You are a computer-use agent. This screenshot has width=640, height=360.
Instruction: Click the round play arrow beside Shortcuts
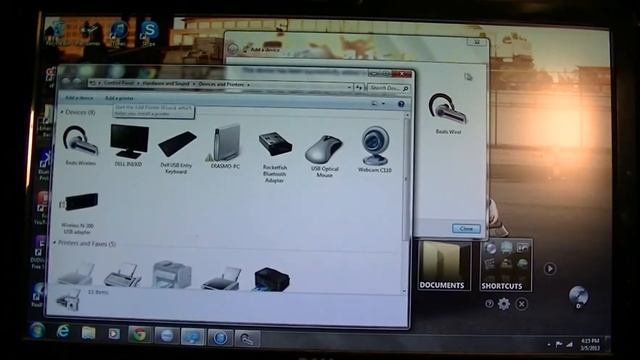(x=550, y=269)
